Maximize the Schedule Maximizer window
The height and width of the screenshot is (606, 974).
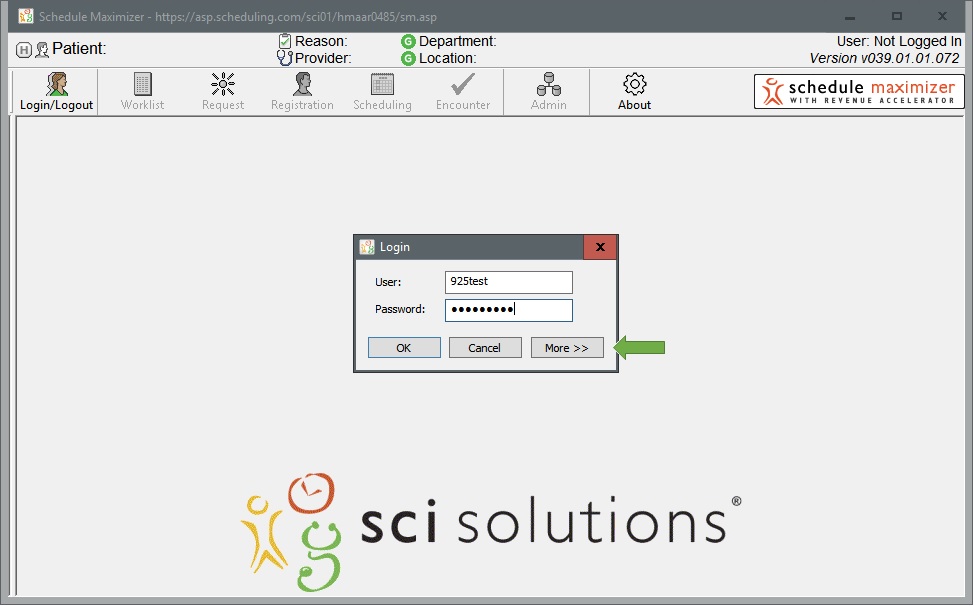point(896,17)
